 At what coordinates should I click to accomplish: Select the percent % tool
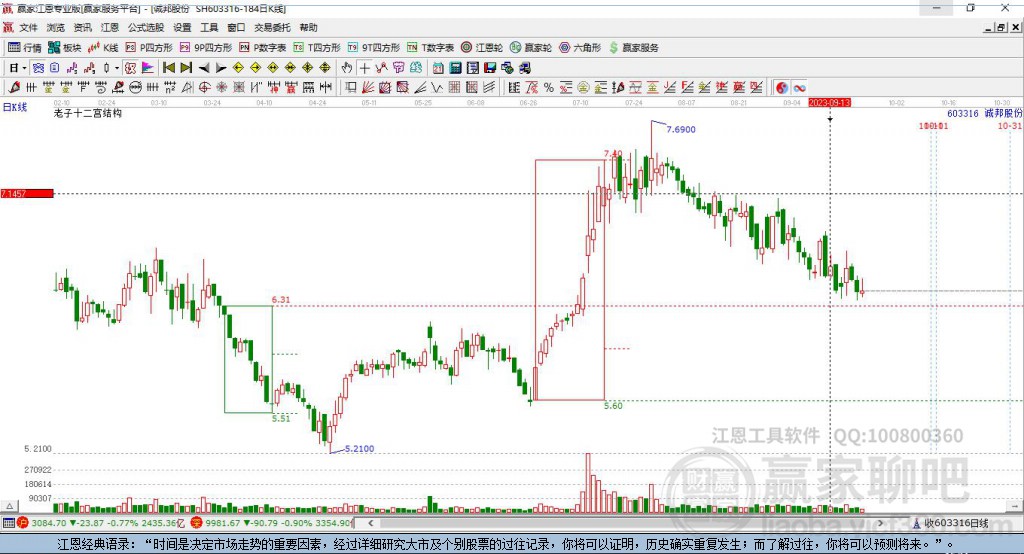tap(549, 88)
